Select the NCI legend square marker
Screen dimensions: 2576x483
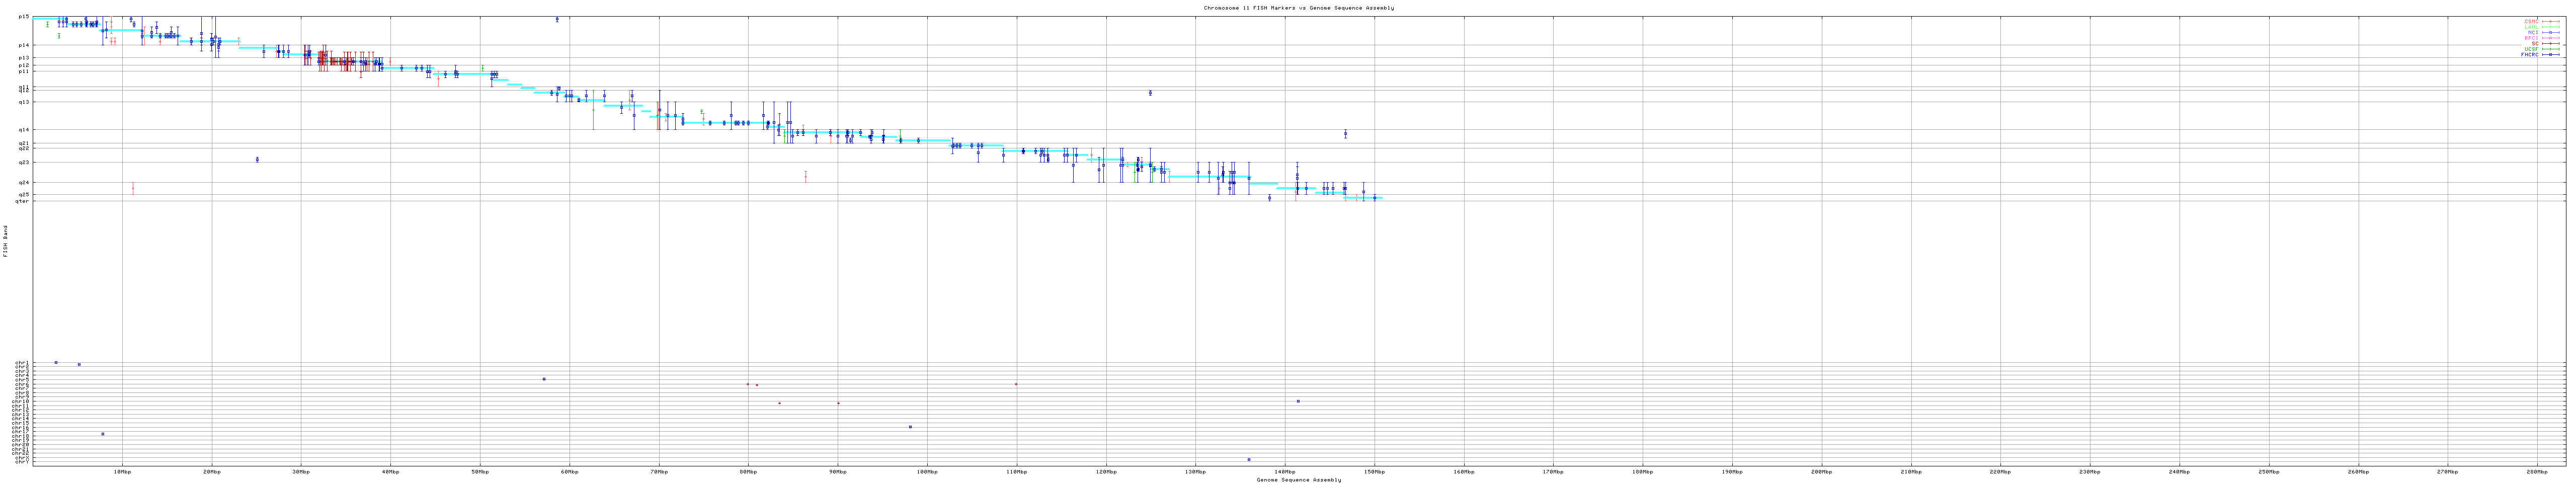tap(2552, 32)
